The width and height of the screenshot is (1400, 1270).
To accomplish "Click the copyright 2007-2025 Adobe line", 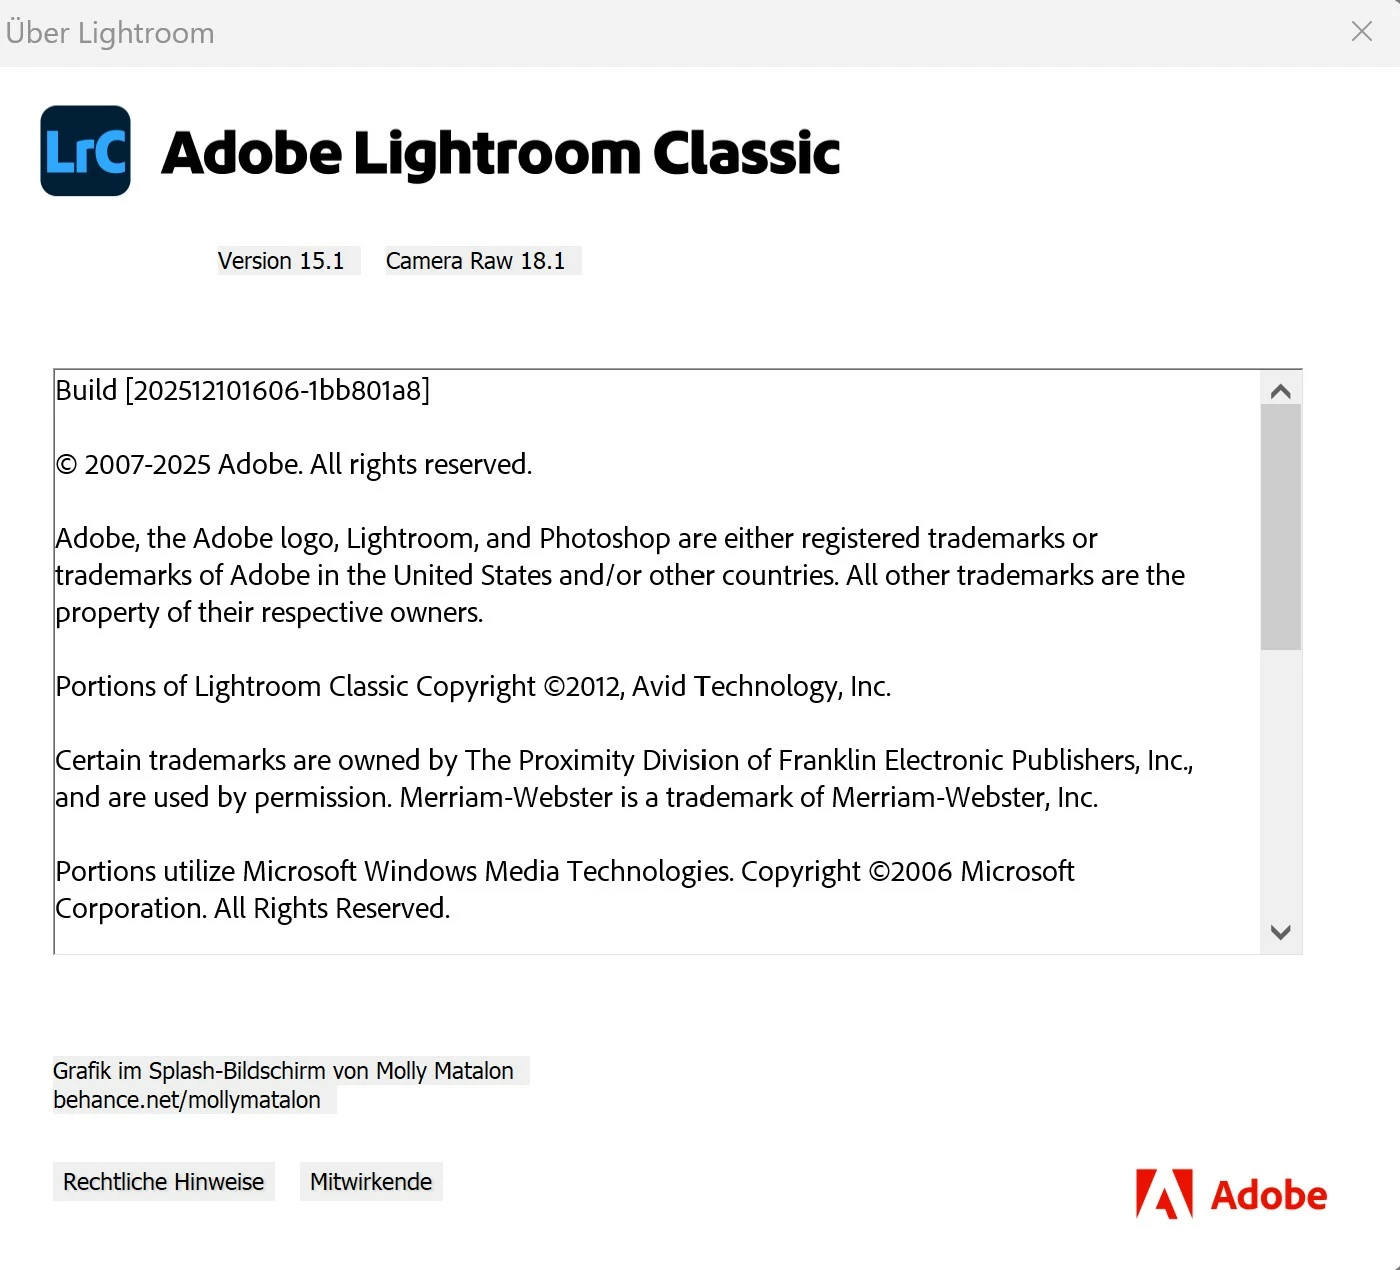I will [294, 464].
